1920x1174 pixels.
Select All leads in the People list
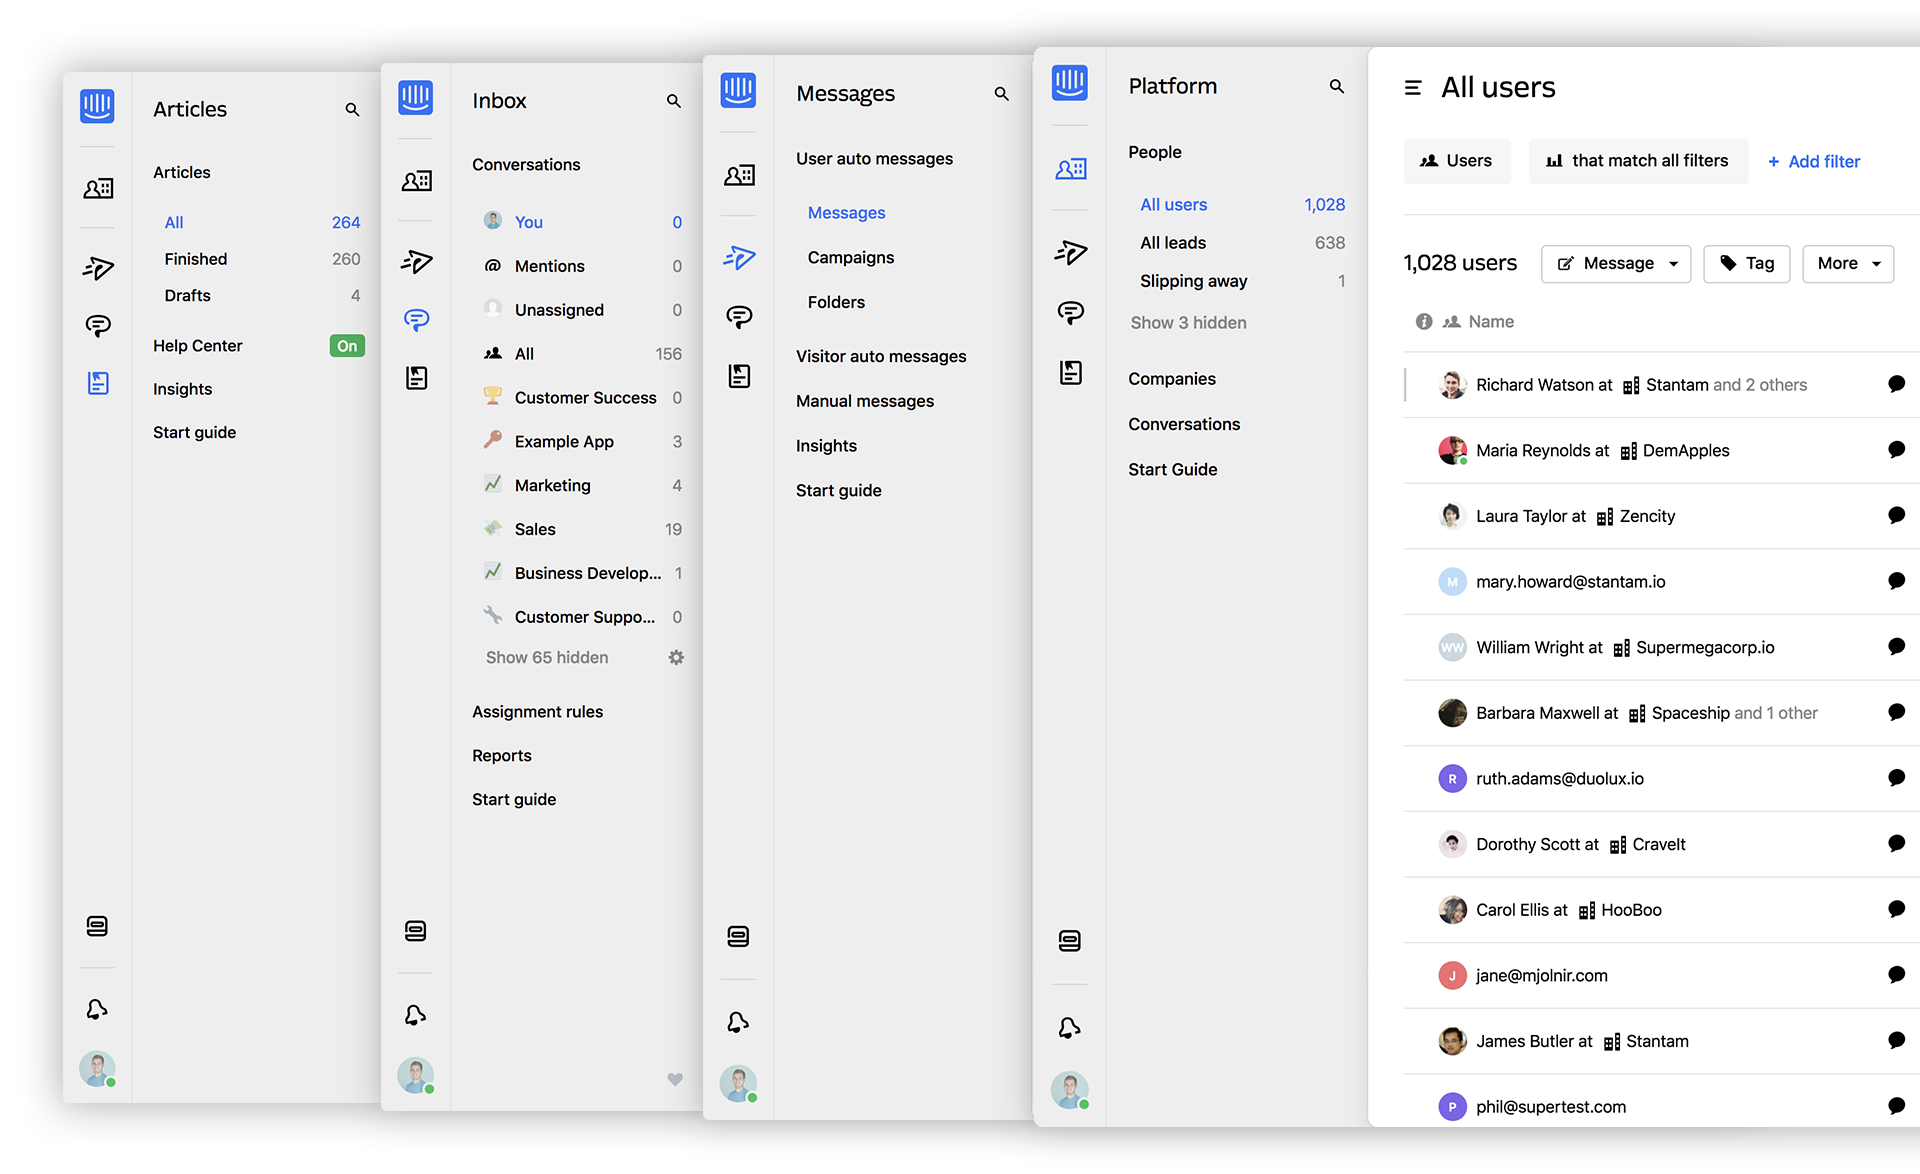point(1173,243)
